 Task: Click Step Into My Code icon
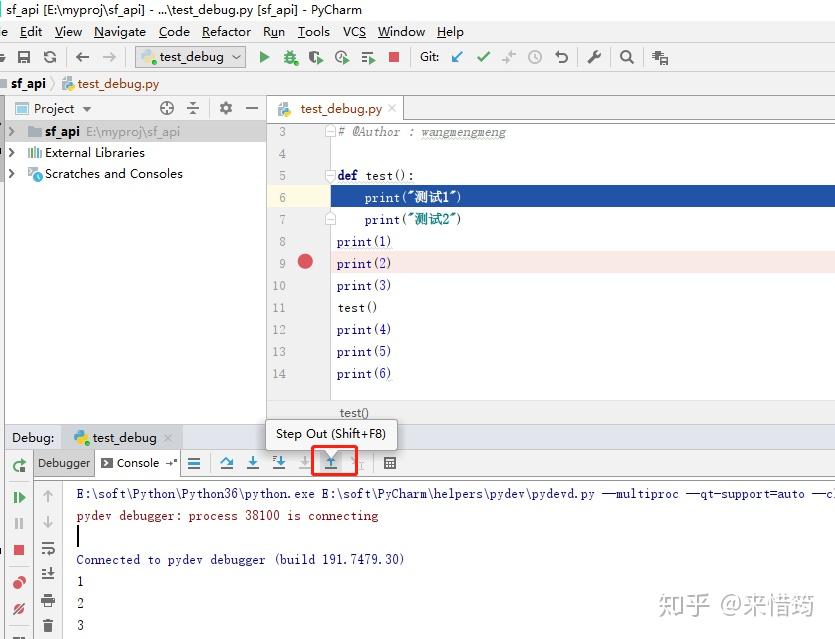279,462
